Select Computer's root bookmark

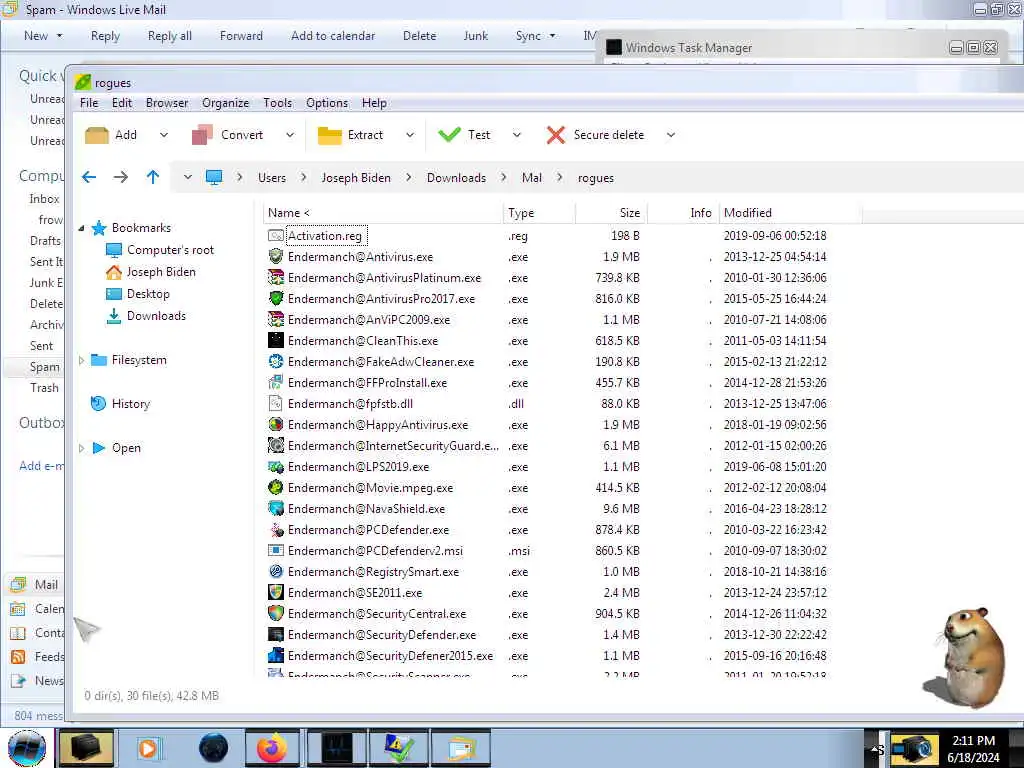coord(170,250)
